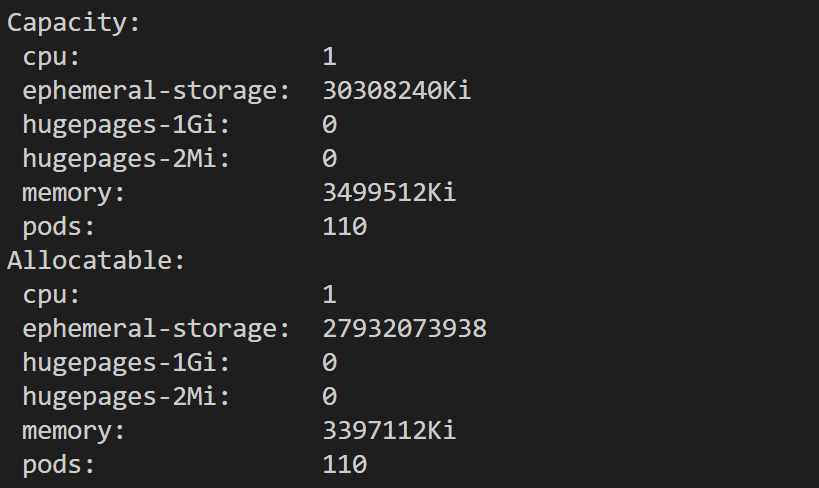Click the ephemeral-storage label under Allocatable
This screenshot has height=488, width=819.
(x=157, y=329)
